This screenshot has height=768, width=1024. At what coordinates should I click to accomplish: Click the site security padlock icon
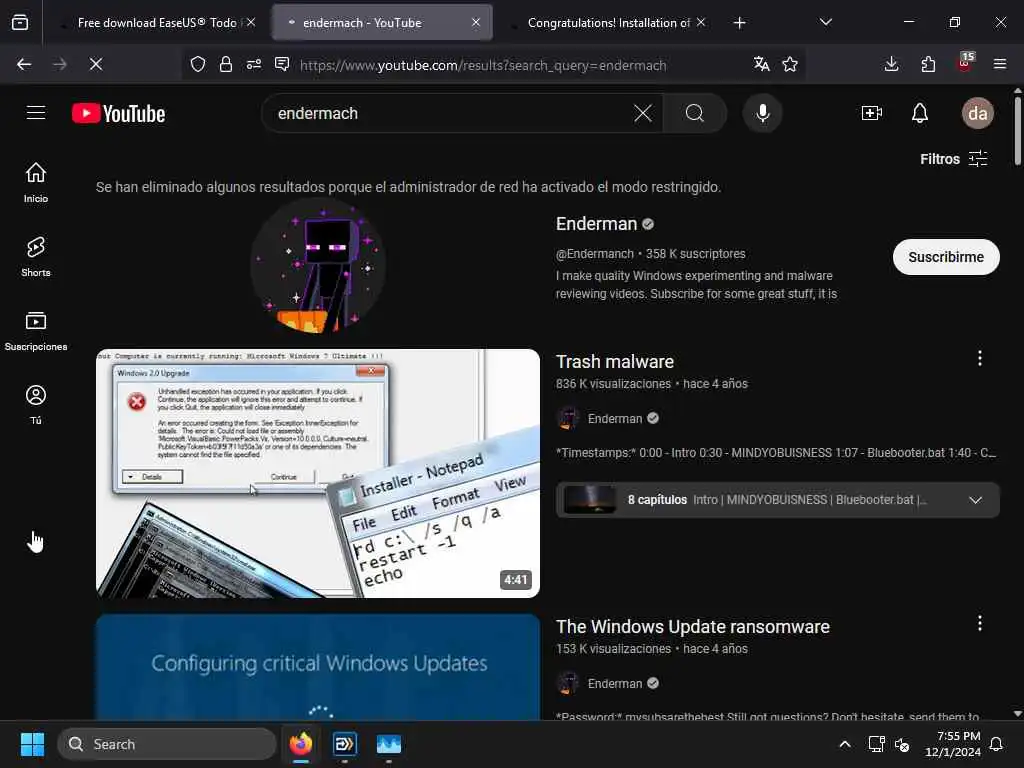(226, 64)
